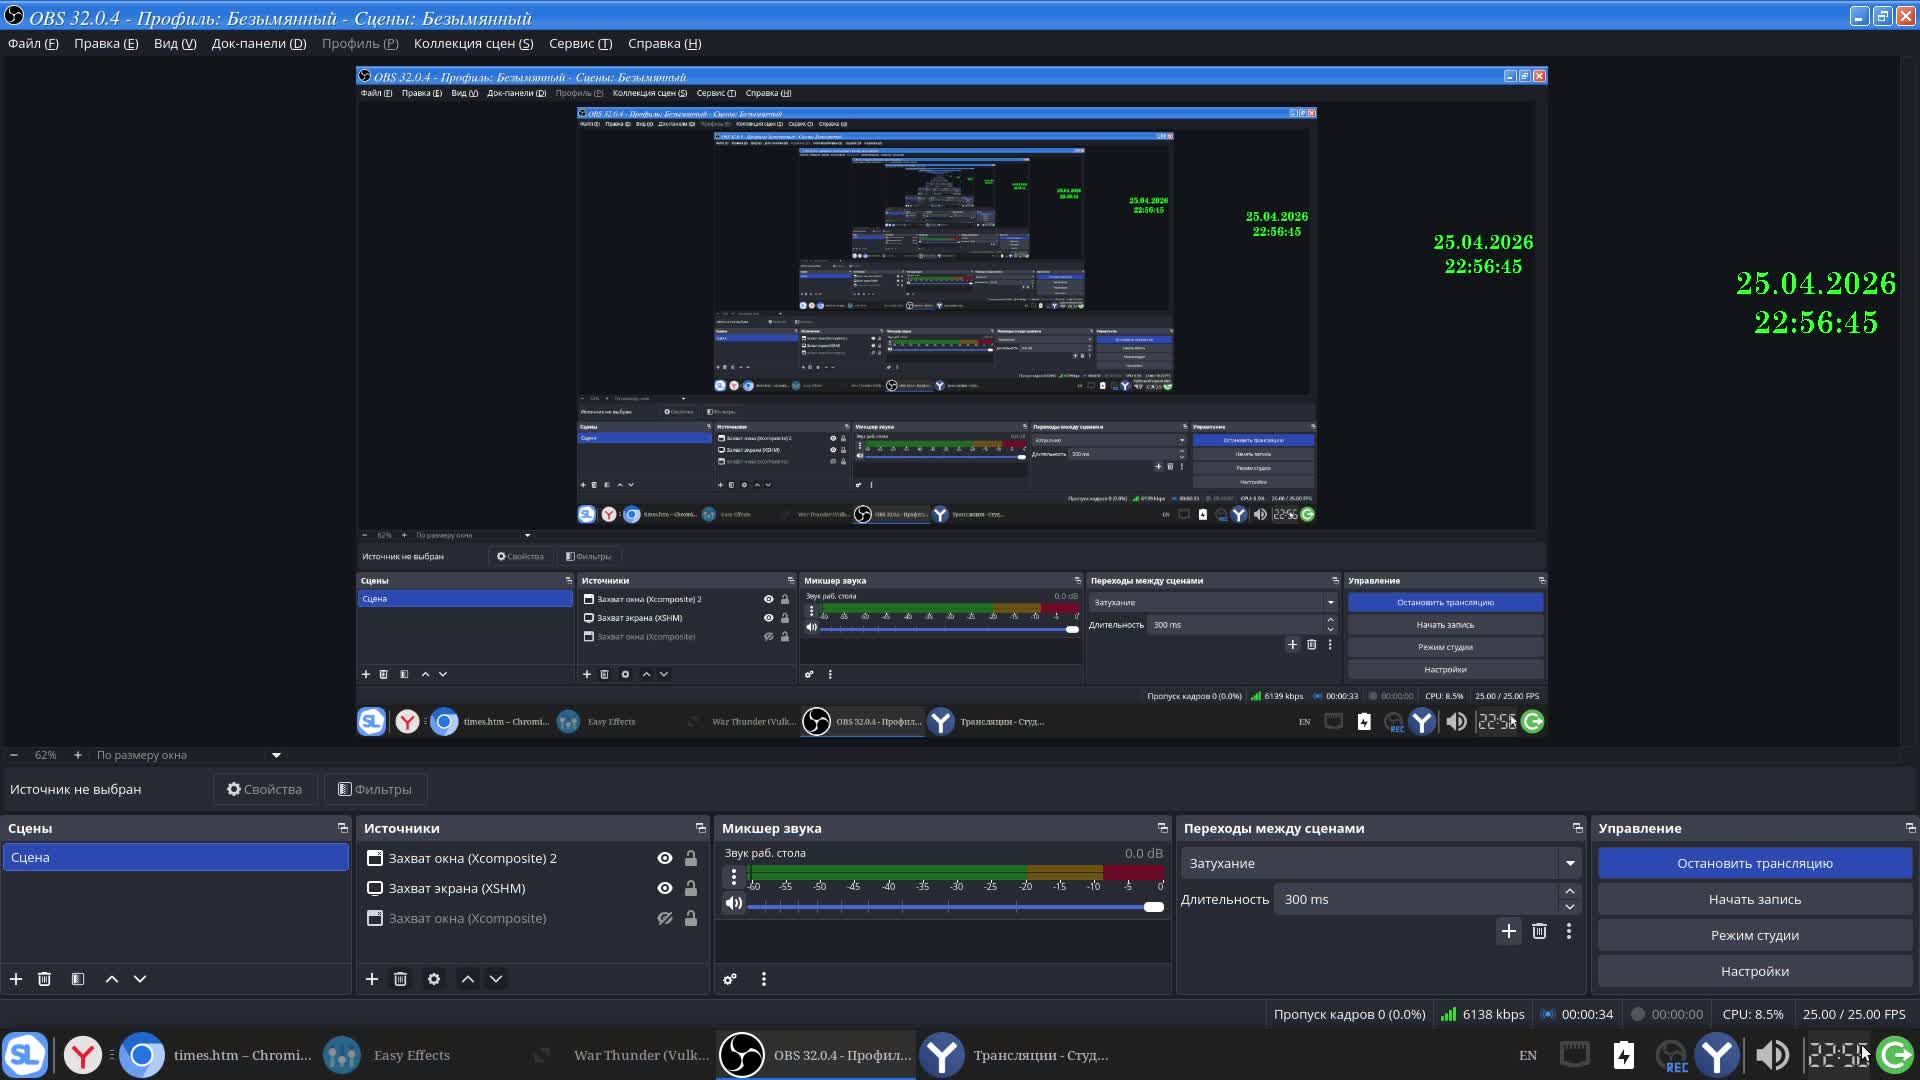The image size is (1920, 1080).
Task: Open advanced audio properties gears icon
Action: [730, 979]
